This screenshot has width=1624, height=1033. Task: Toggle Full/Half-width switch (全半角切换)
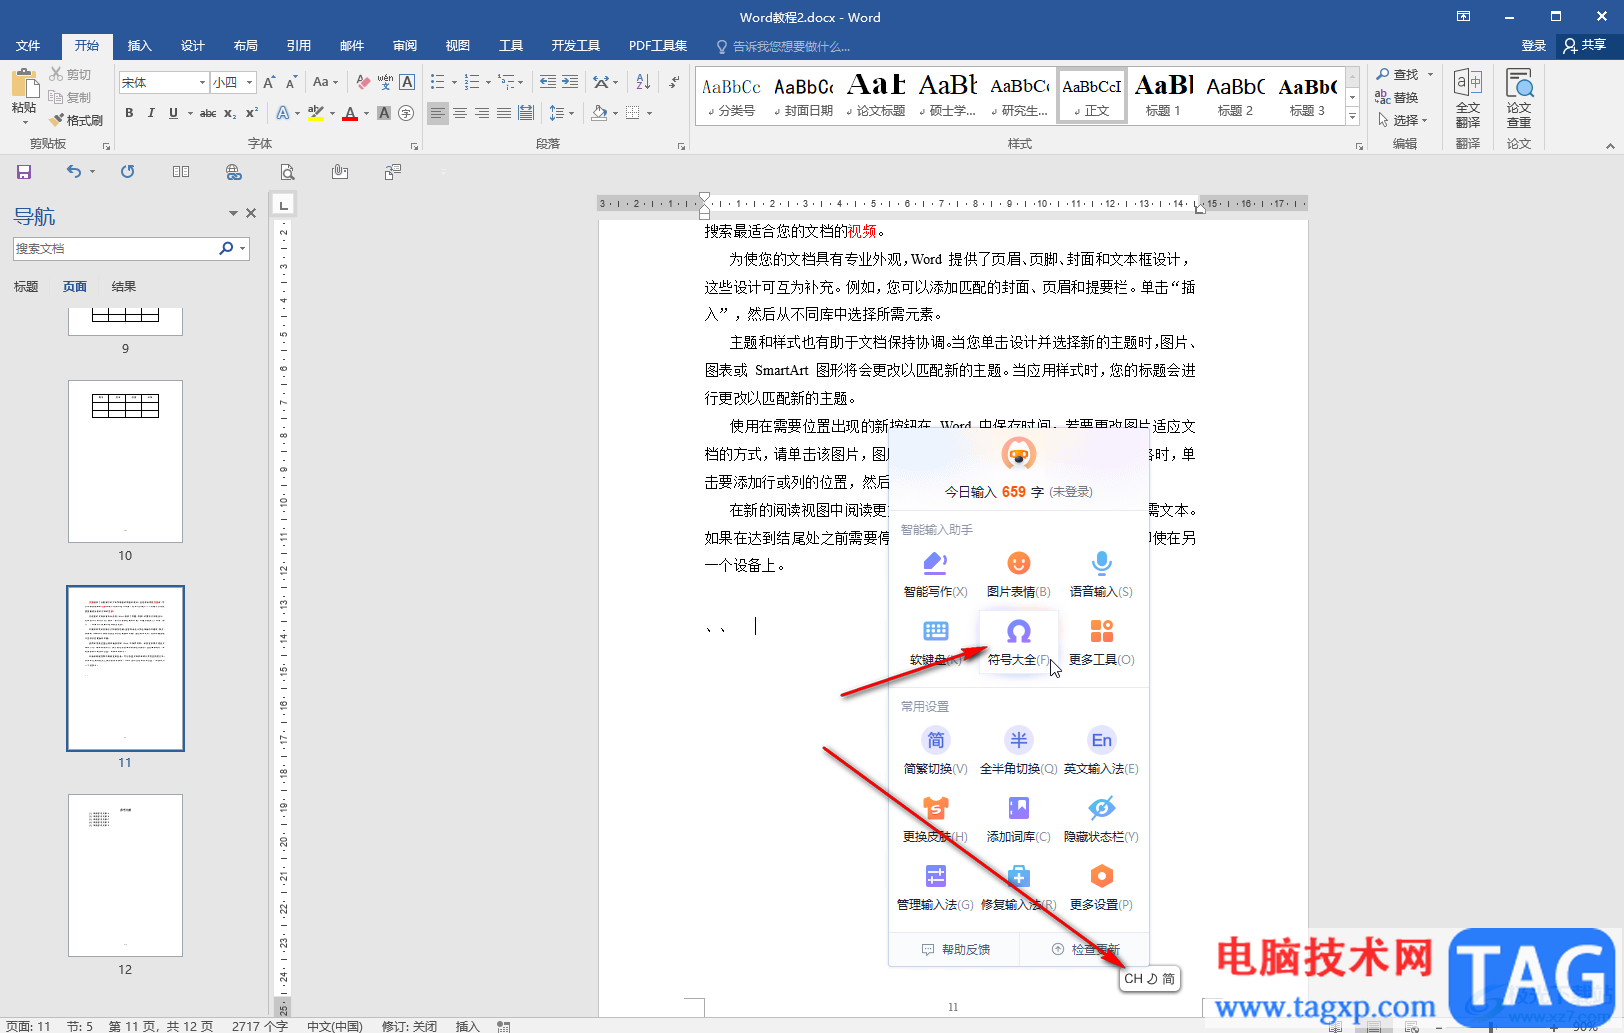pos(1018,751)
